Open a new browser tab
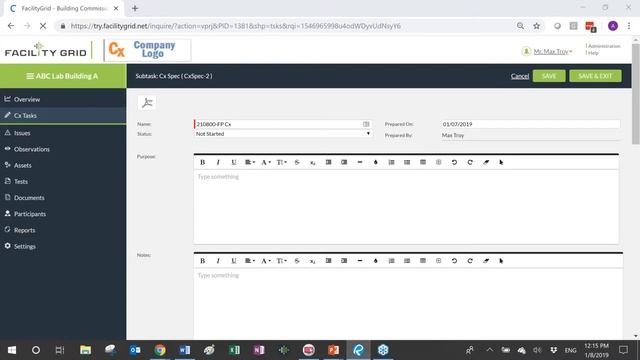The width and height of the screenshot is (640, 360). 135,8
